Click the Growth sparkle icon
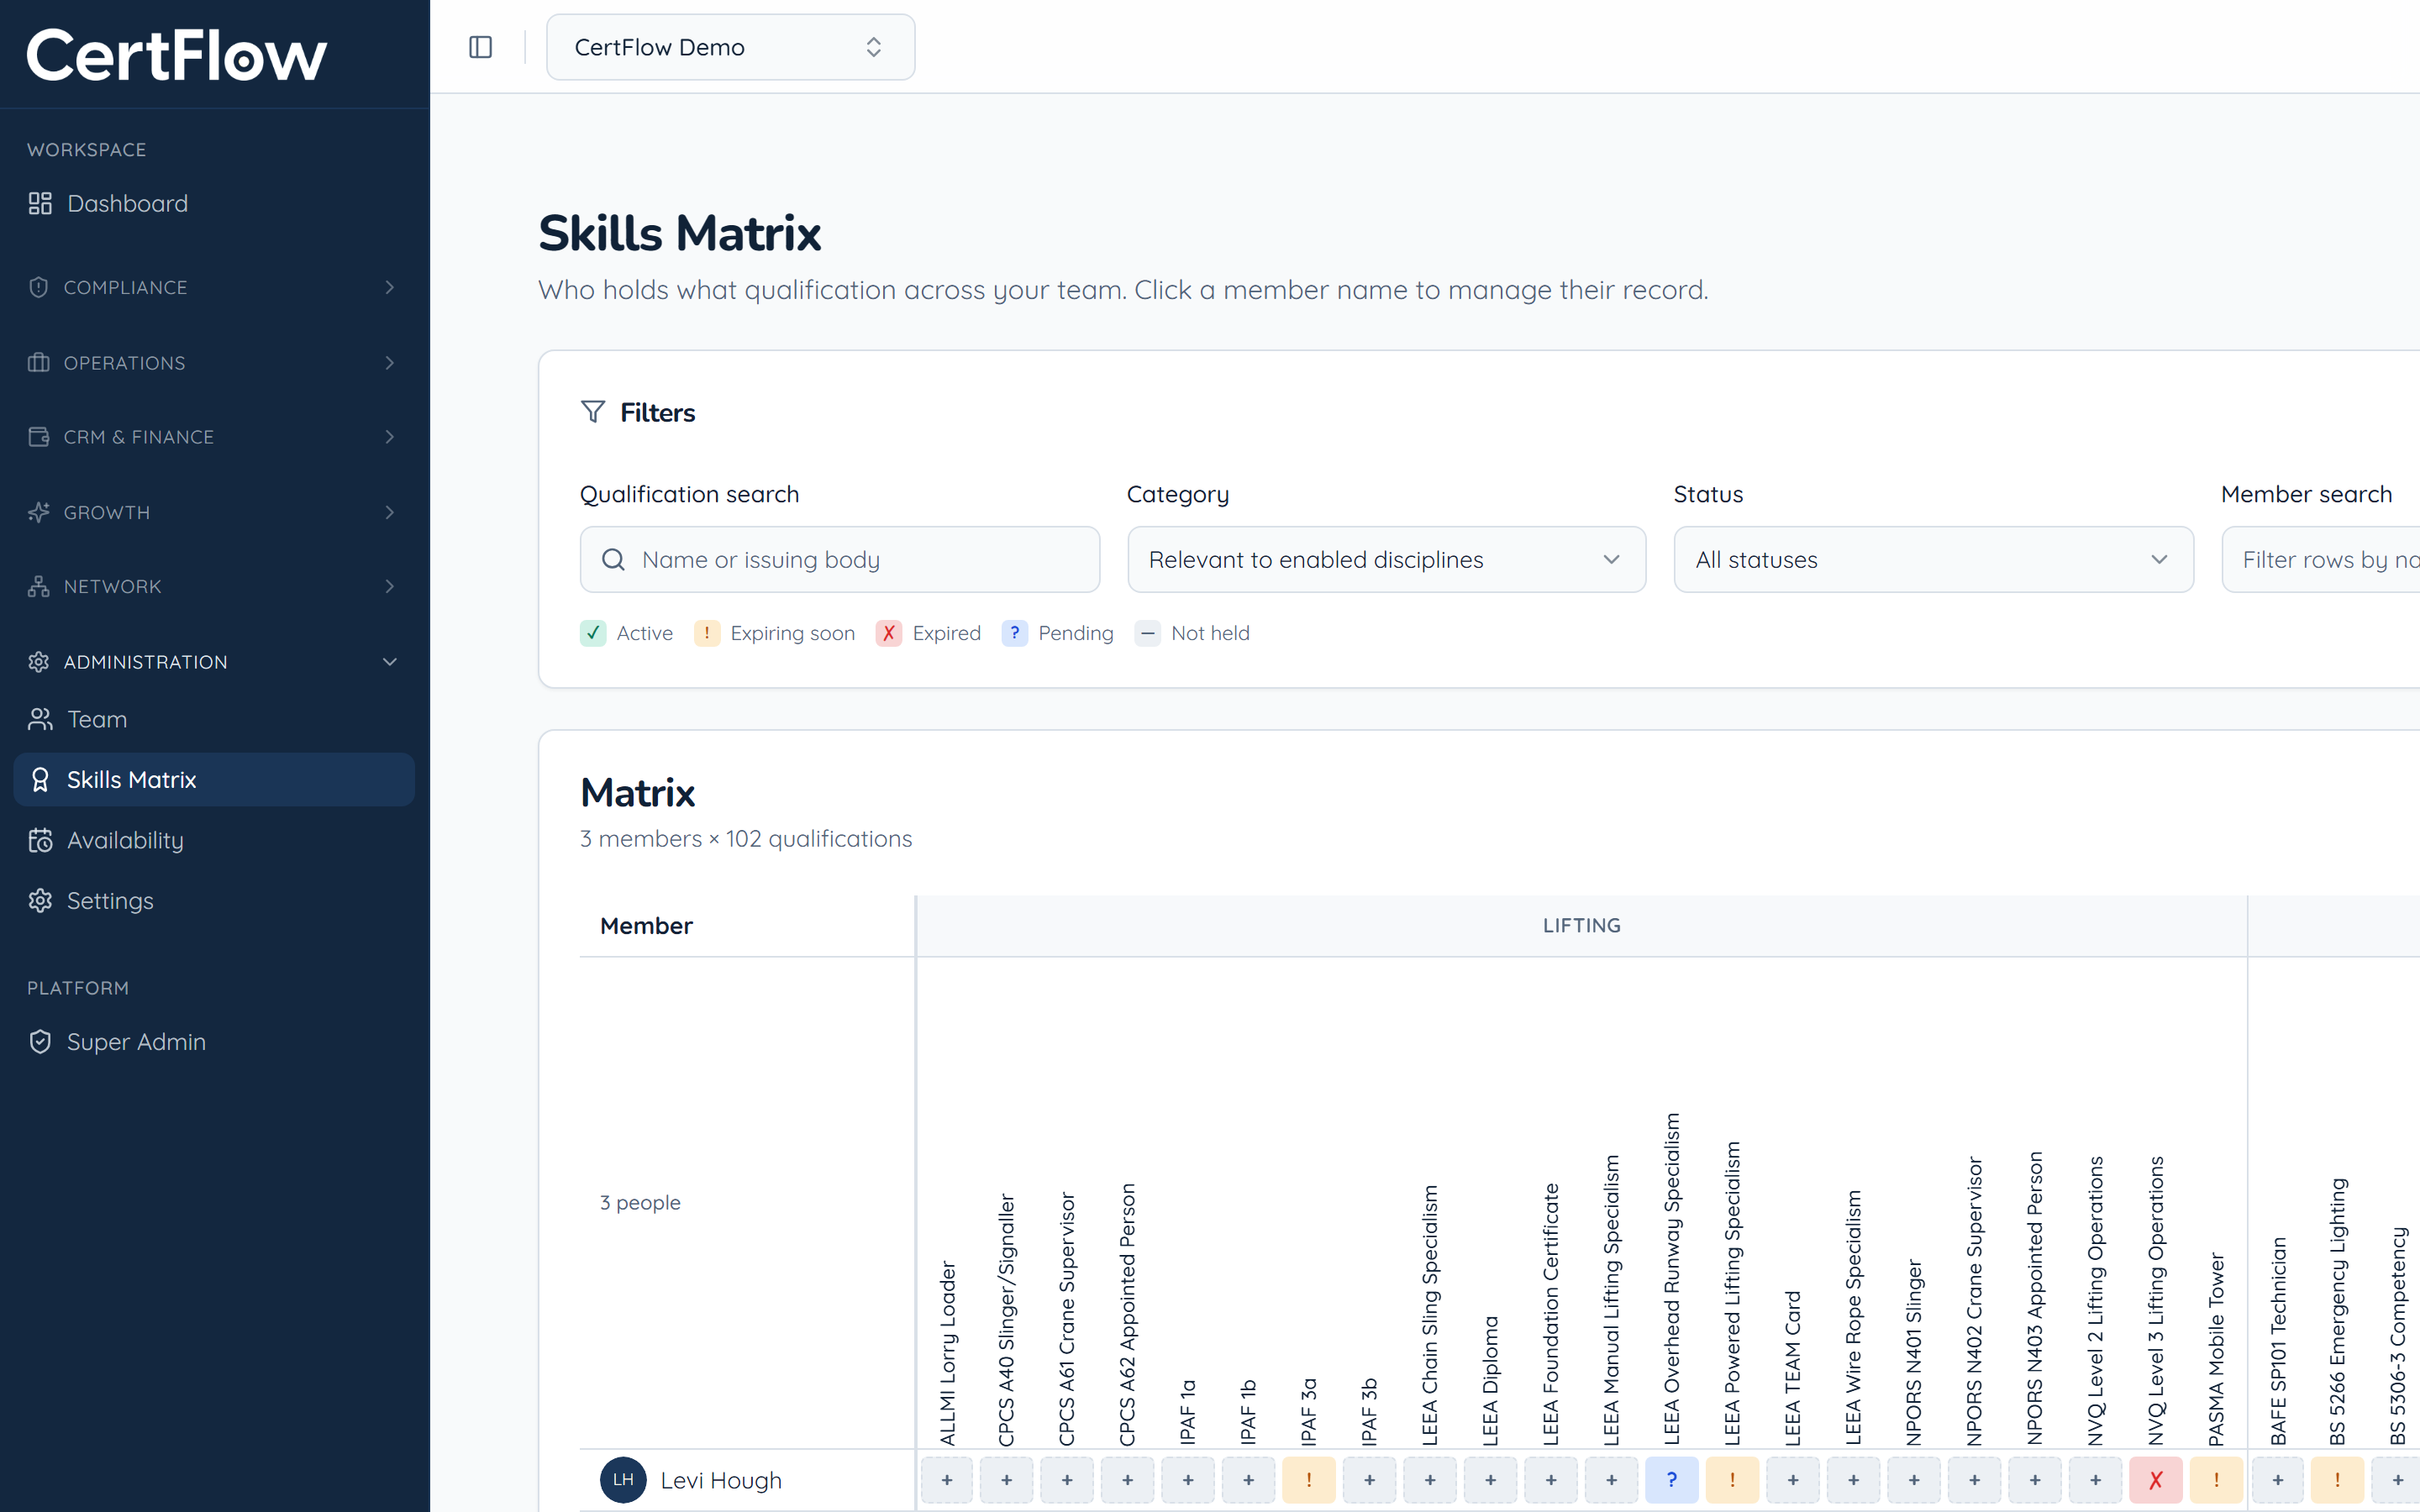 (x=39, y=512)
